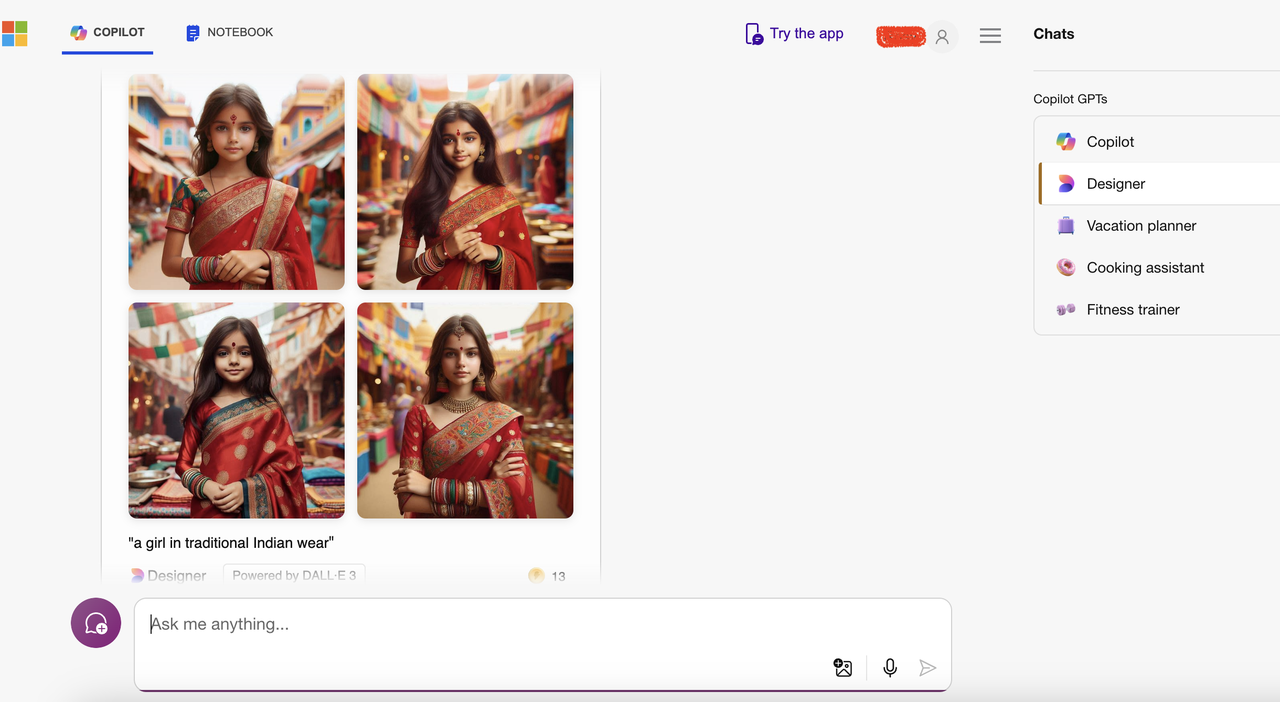Open the Fitness trainer GPT
Screen dimensions: 1280x702
pyautogui.click(x=1160, y=310)
